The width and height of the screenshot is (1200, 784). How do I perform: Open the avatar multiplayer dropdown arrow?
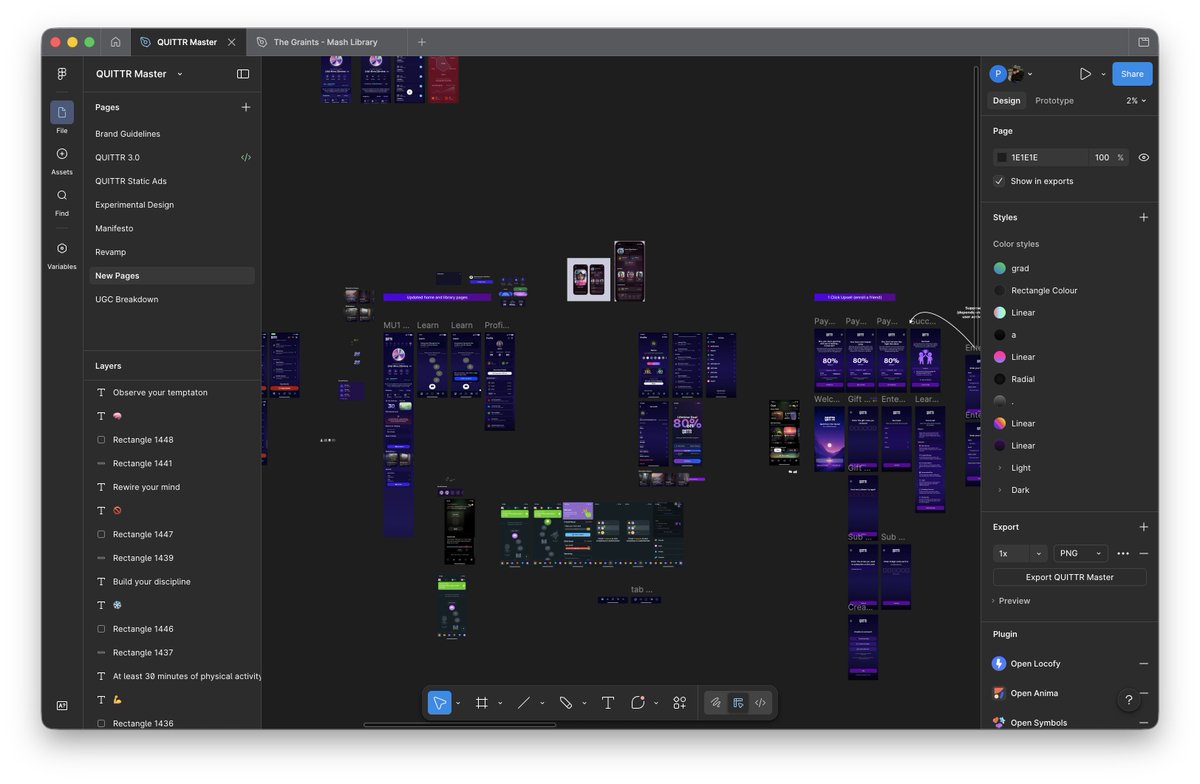(x=1030, y=74)
